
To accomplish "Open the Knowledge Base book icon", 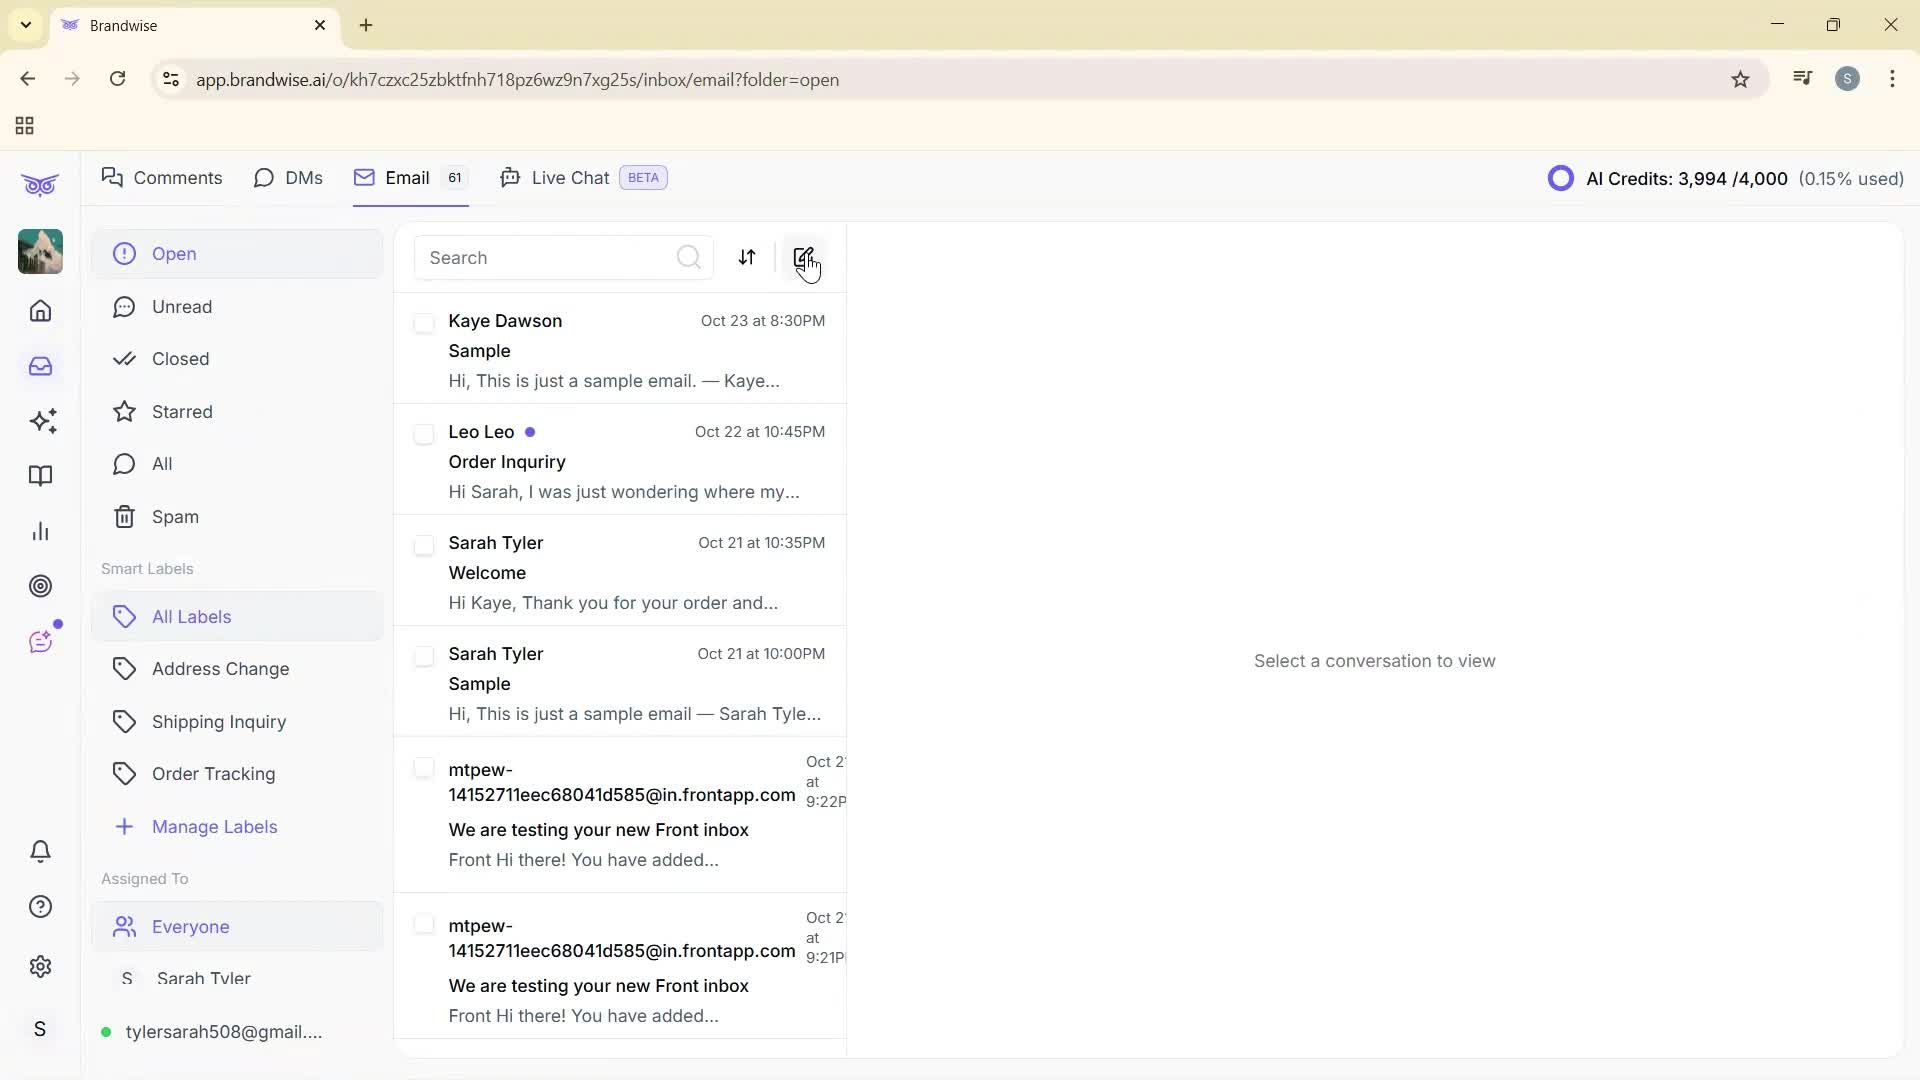I will pos(40,476).
